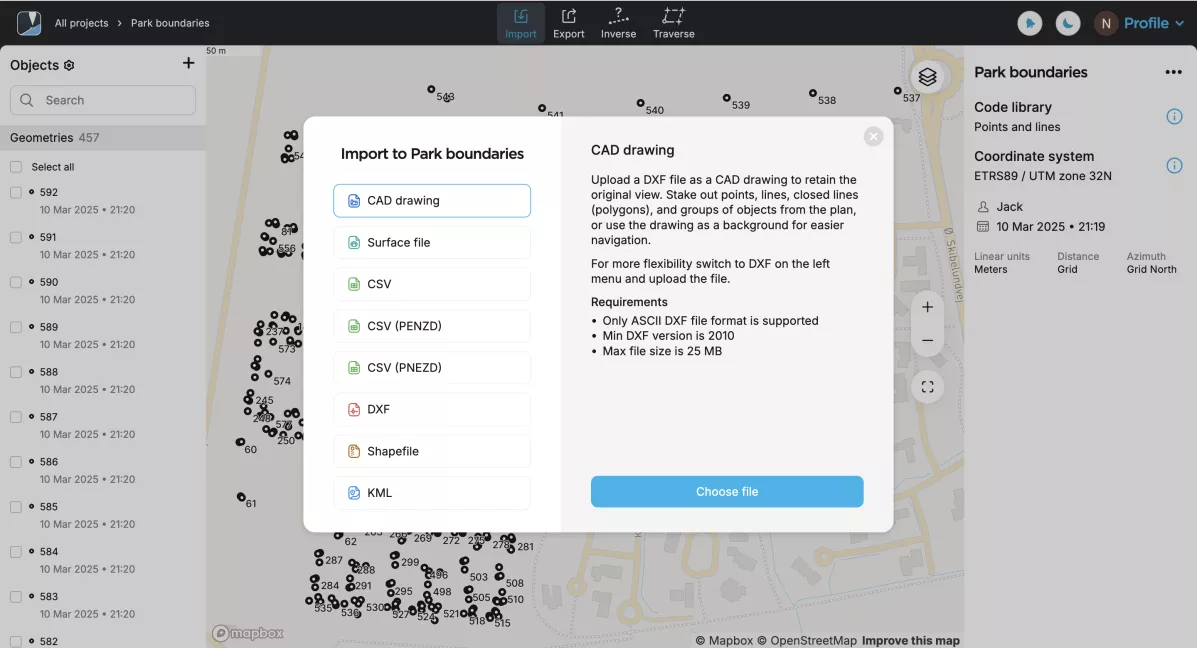This screenshot has width=1197, height=648.
Task: Click point 540 on the map
Action: pos(640,103)
